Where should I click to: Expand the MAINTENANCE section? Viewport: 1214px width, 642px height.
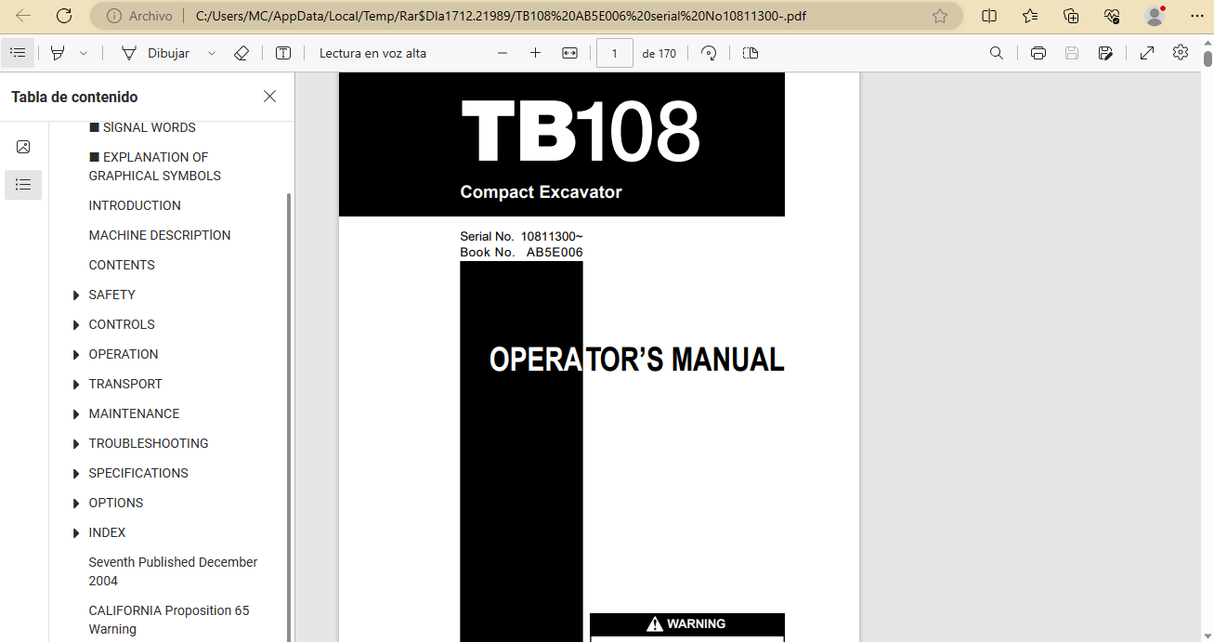(x=76, y=414)
